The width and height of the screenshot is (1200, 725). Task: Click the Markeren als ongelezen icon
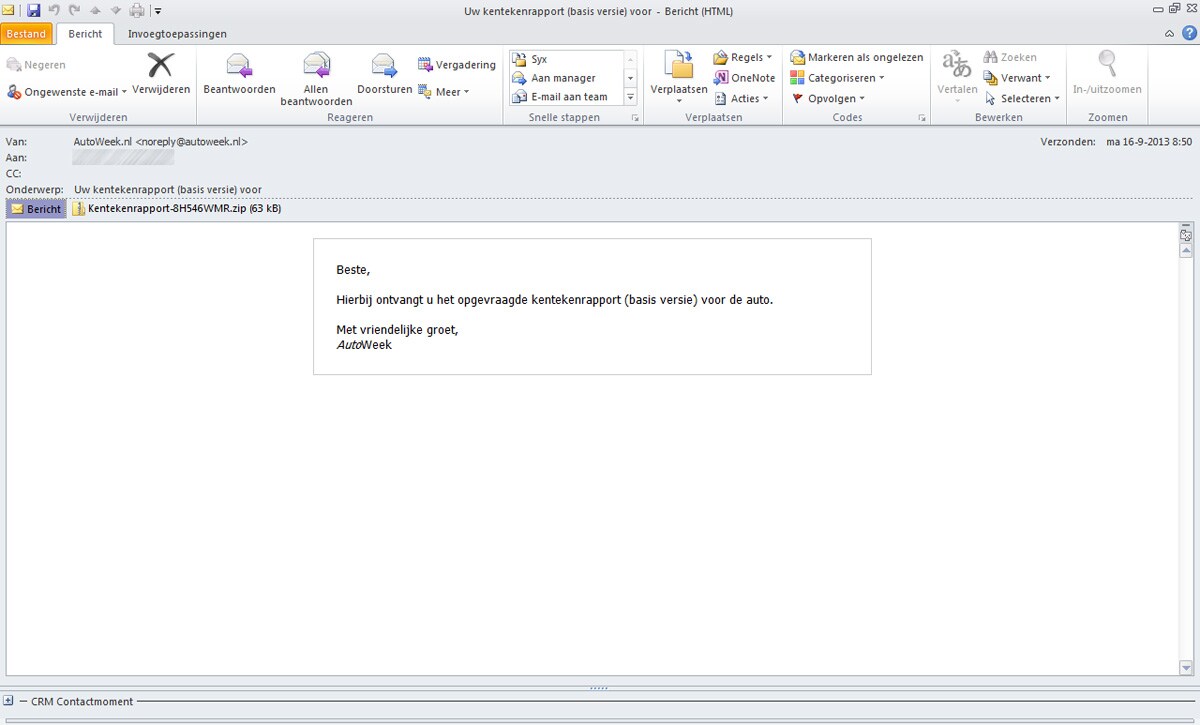(x=797, y=58)
